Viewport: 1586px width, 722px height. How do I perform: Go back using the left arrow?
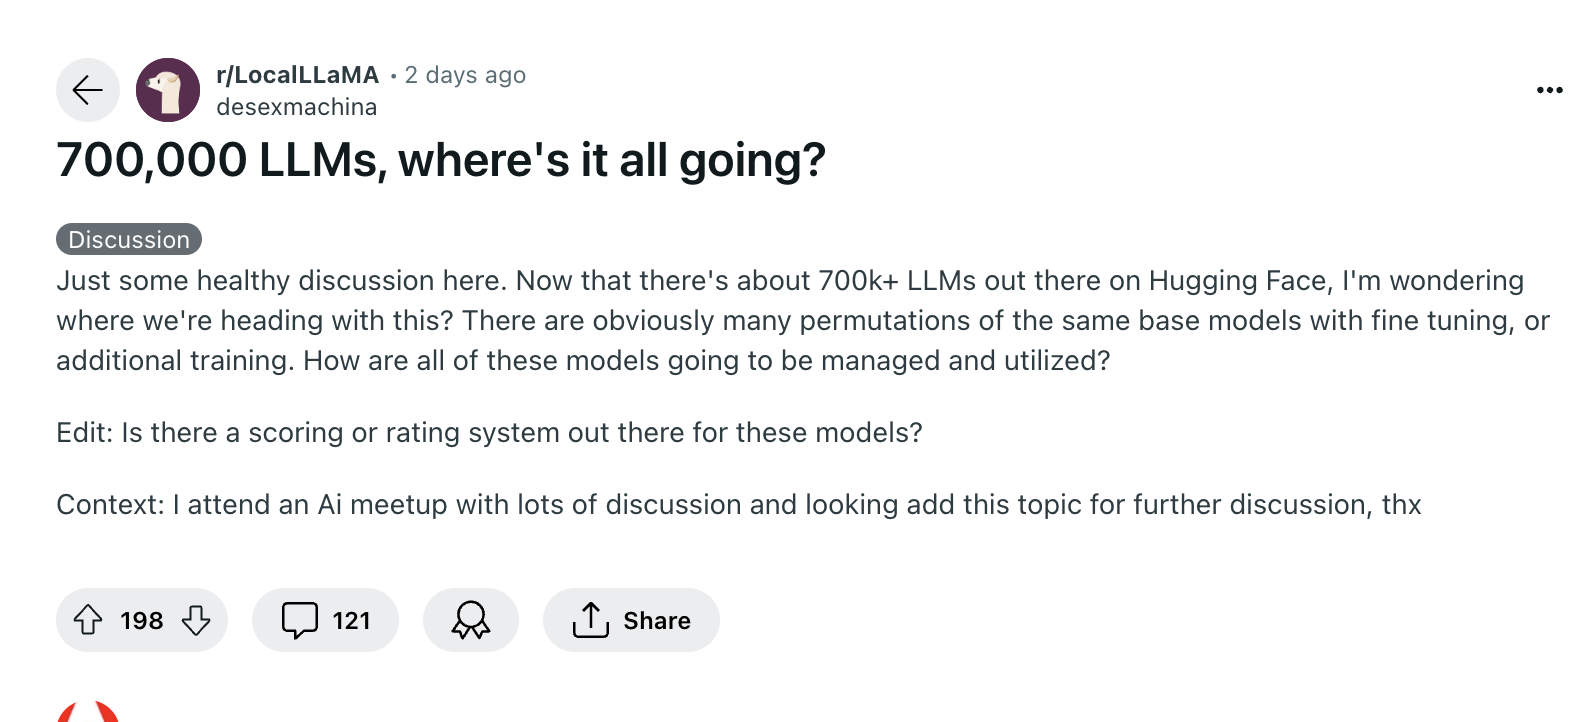tap(87, 89)
